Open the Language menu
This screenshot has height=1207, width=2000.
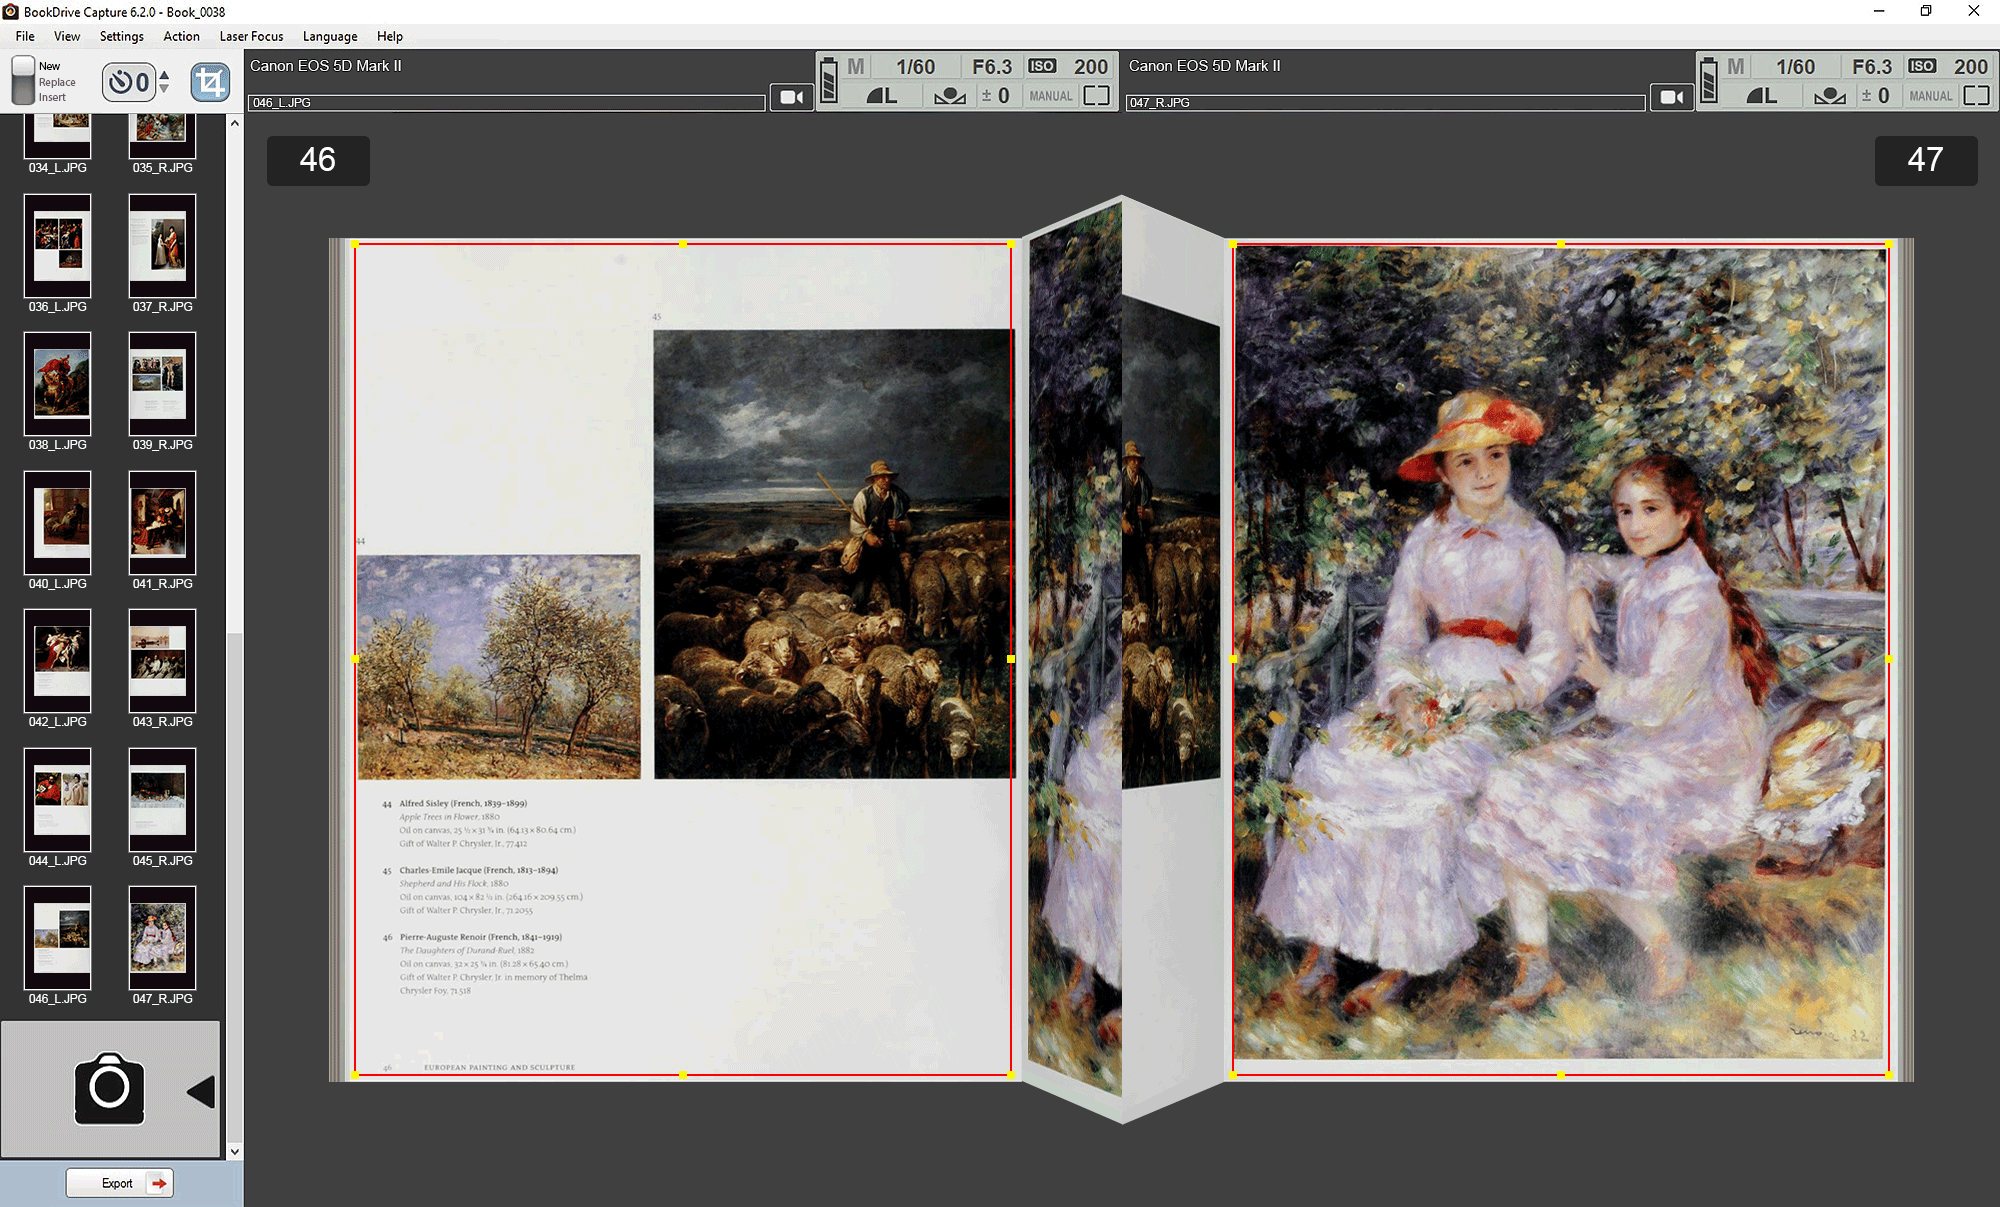point(330,36)
